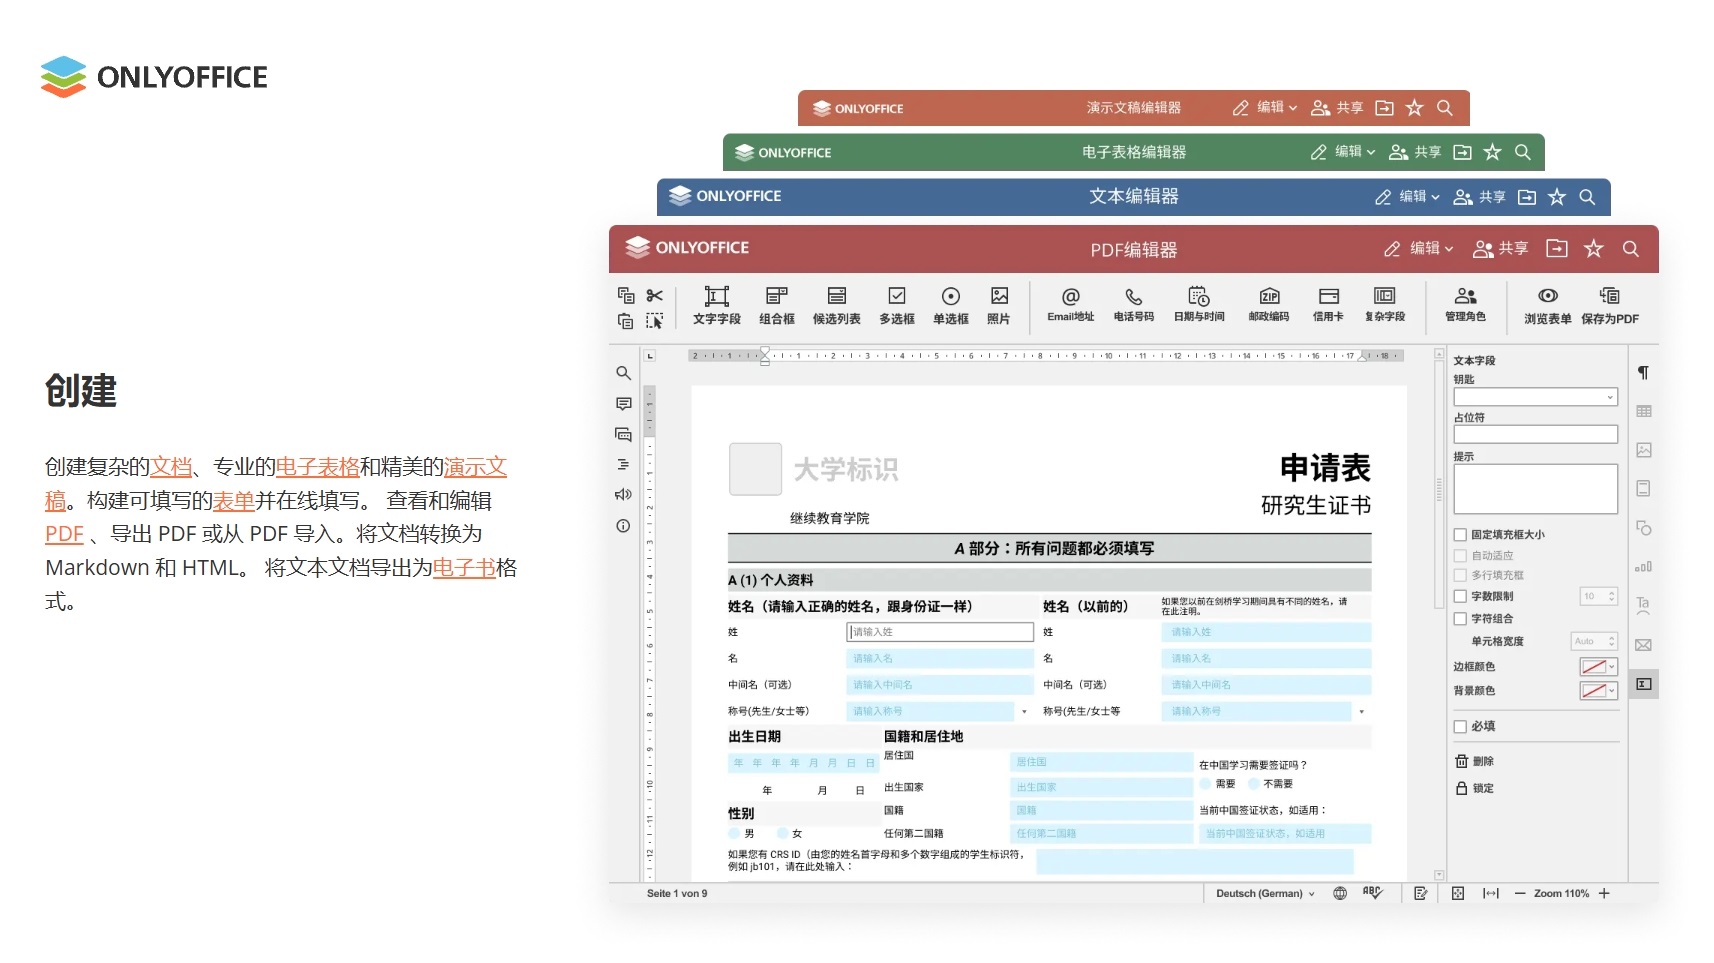Open headings navigation in left sidebar
The image size is (1714, 963).
coord(623,464)
